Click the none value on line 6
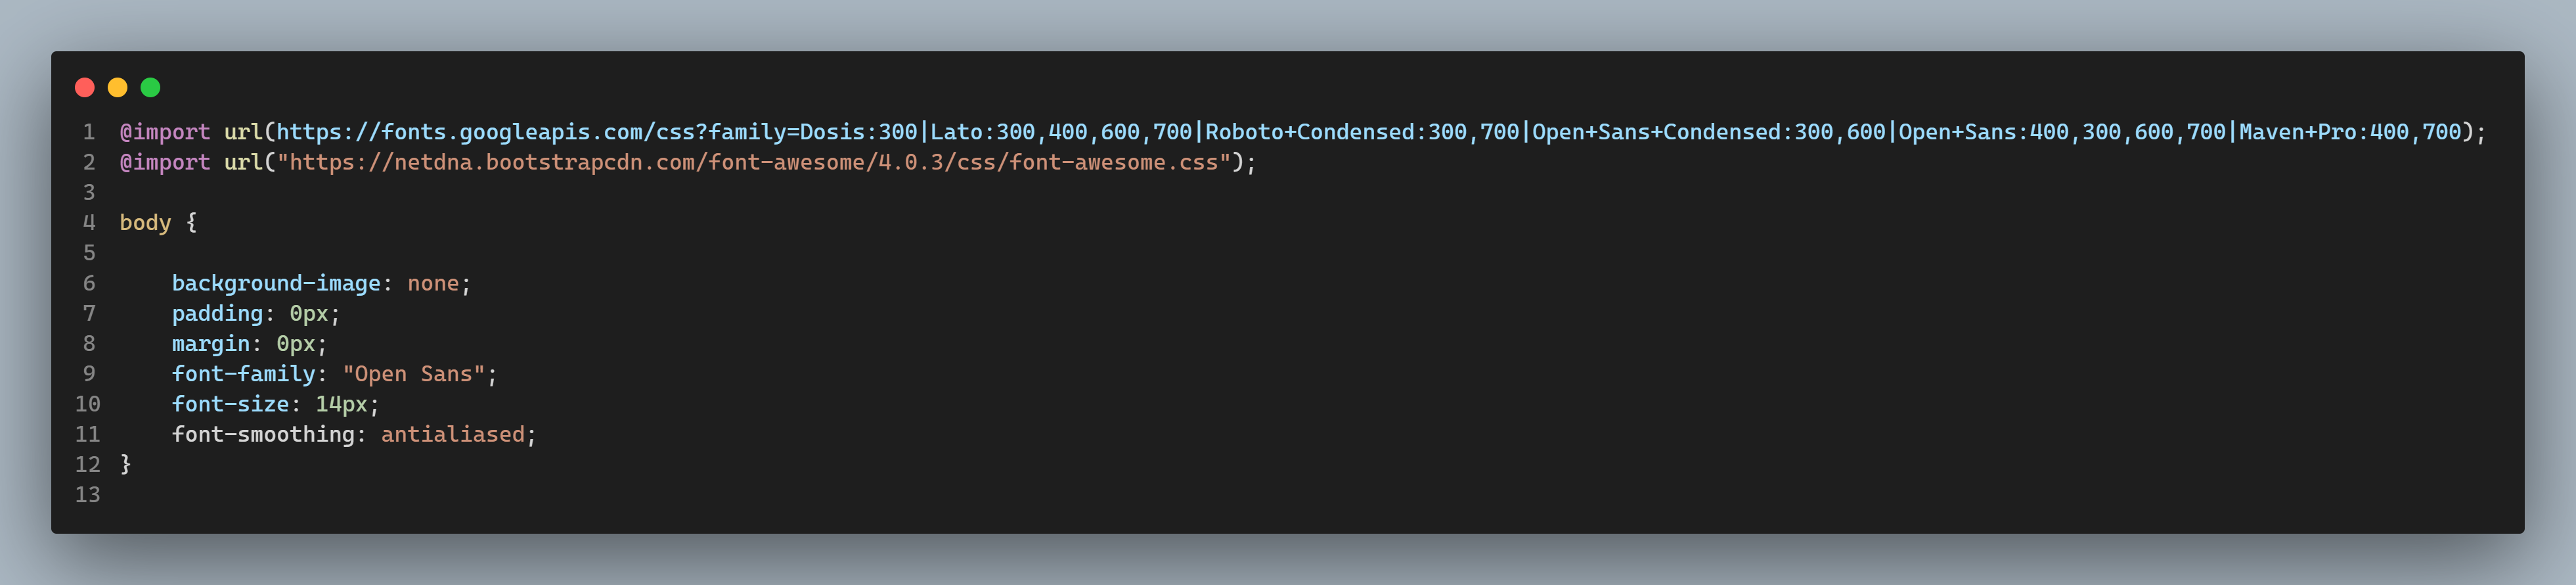Viewport: 2576px width, 585px height. click(x=433, y=283)
